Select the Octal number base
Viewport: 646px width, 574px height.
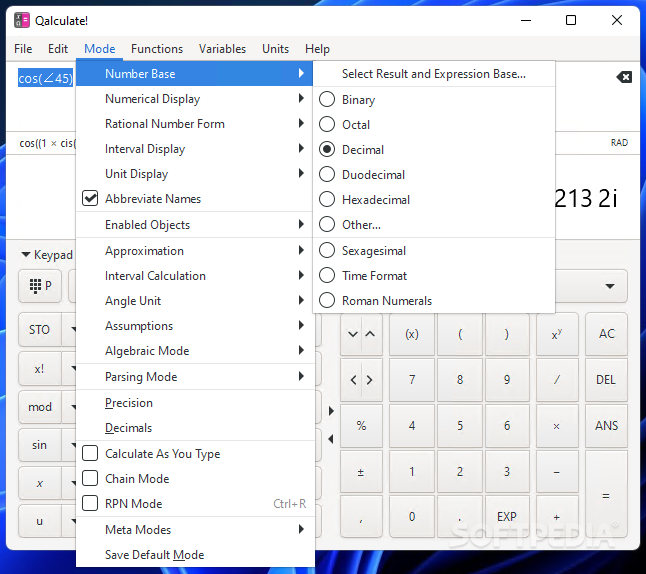pos(434,124)
